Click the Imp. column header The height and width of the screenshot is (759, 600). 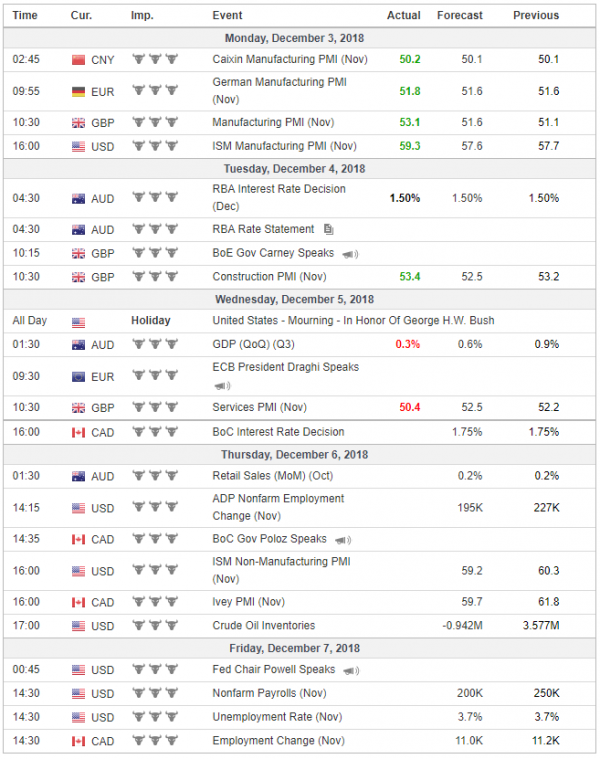point(142,15)
